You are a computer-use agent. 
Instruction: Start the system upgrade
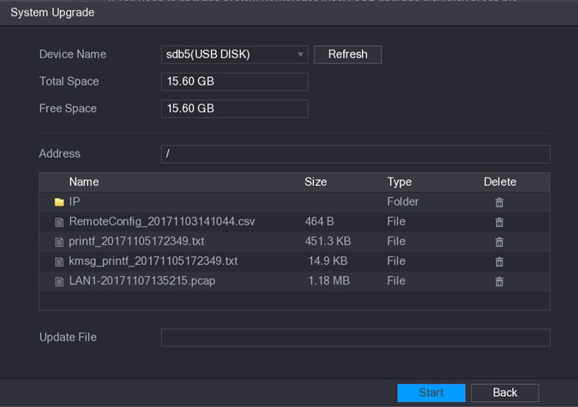point(431,393)
